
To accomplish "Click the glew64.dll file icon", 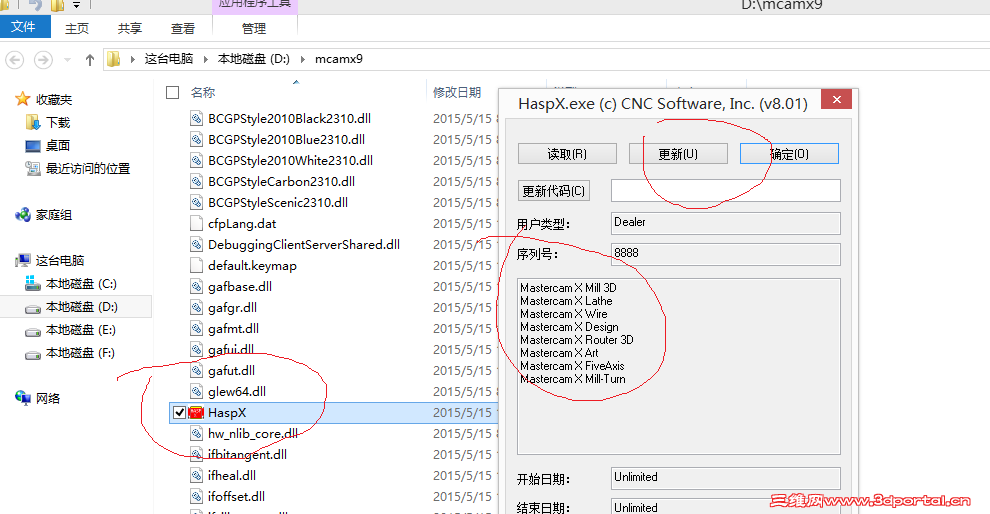I will click(196, 391).
